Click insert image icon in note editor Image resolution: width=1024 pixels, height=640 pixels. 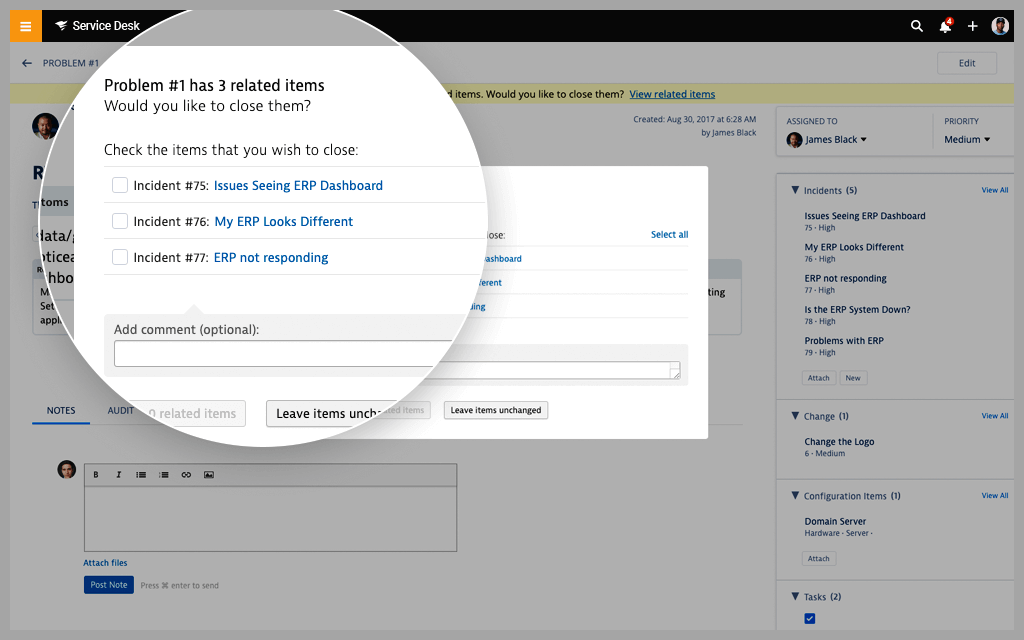tap(209, 474)
